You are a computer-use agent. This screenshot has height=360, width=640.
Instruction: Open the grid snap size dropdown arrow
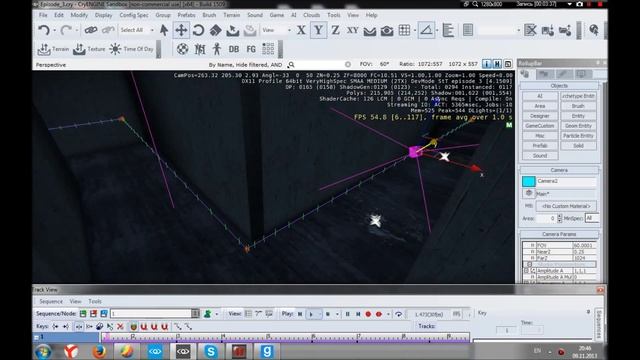pyautogui.click(x=415, y=31)
